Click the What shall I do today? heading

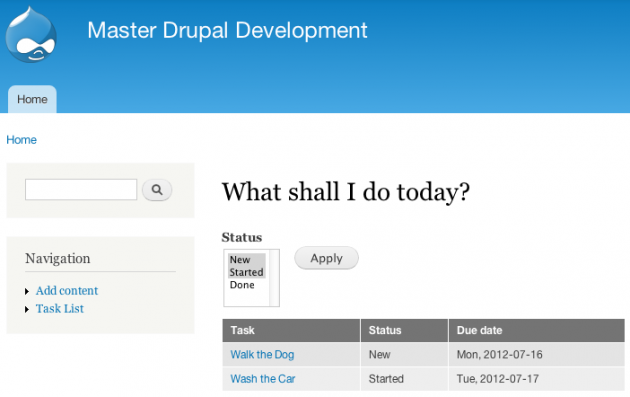click(x=346, y=192)
